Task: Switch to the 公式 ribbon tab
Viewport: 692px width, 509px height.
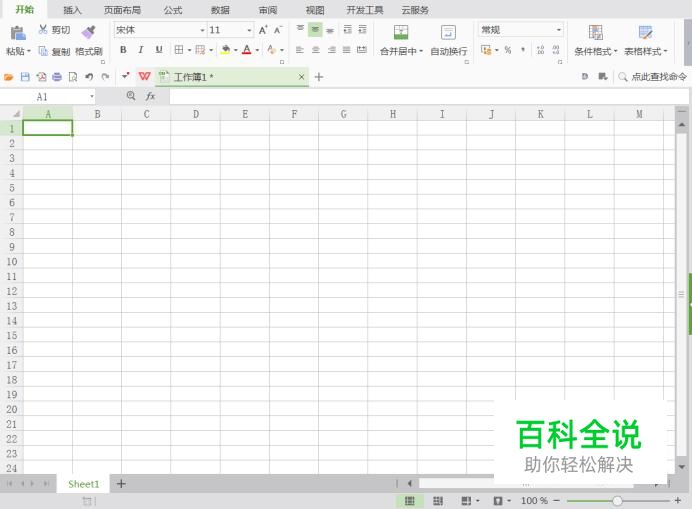Action: tap(173, 10)
